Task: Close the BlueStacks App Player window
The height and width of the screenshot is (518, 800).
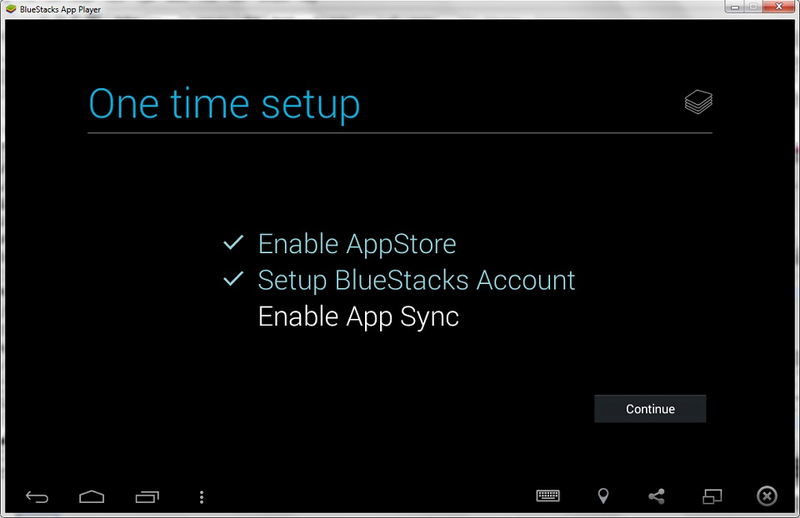Action: [779, 6]
